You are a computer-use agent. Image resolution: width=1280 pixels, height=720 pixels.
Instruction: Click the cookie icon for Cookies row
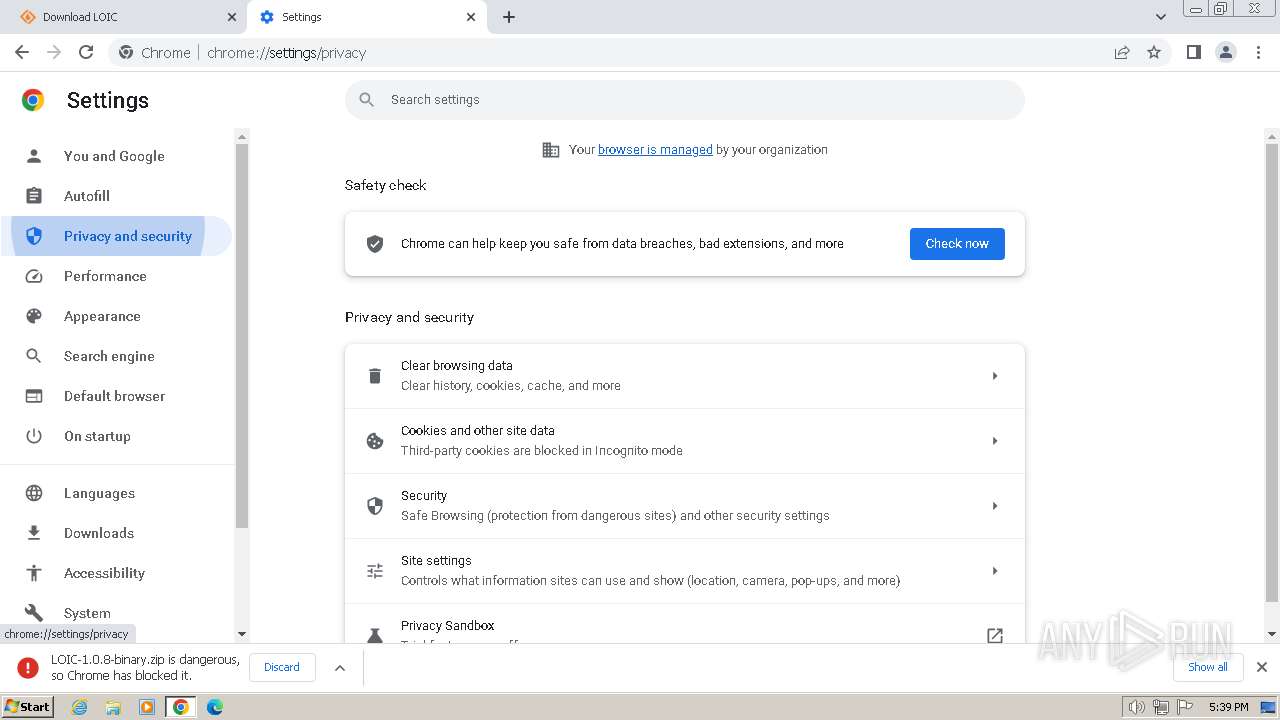coord(375,441)
